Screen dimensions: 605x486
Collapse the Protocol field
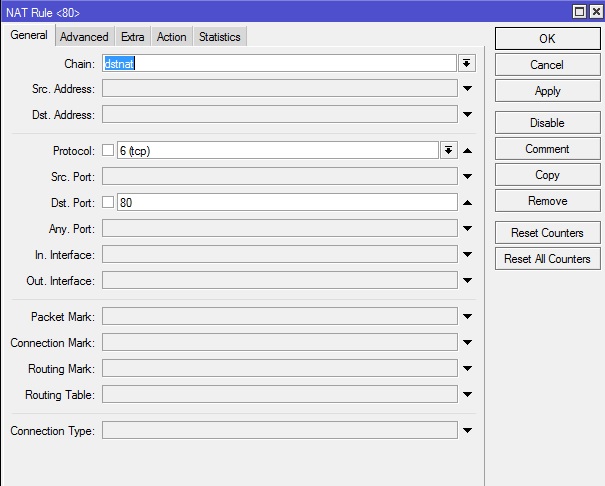[467, 150]
